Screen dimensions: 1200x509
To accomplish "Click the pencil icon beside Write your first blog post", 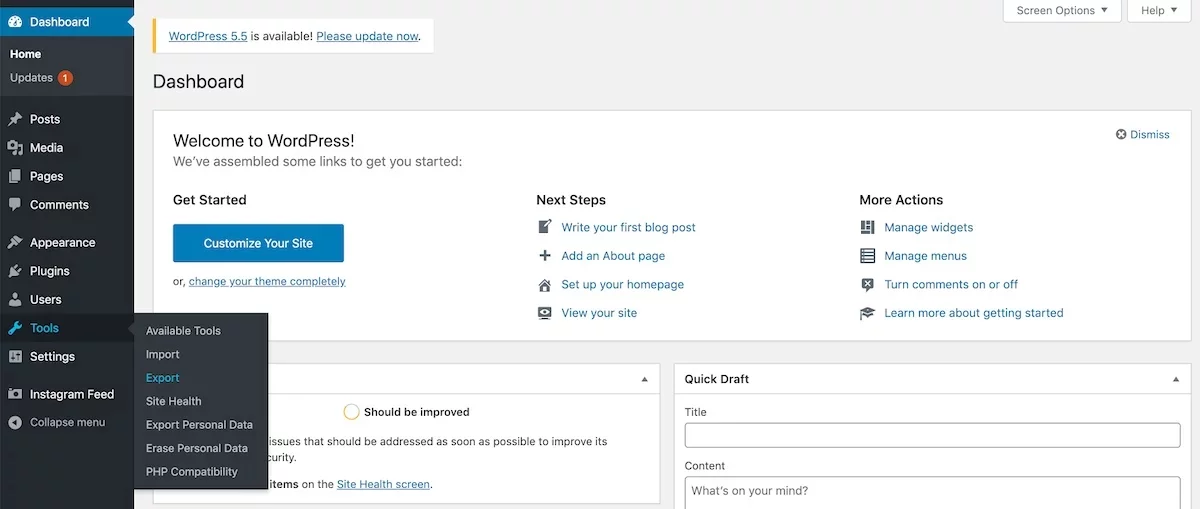I will point(545,227).
